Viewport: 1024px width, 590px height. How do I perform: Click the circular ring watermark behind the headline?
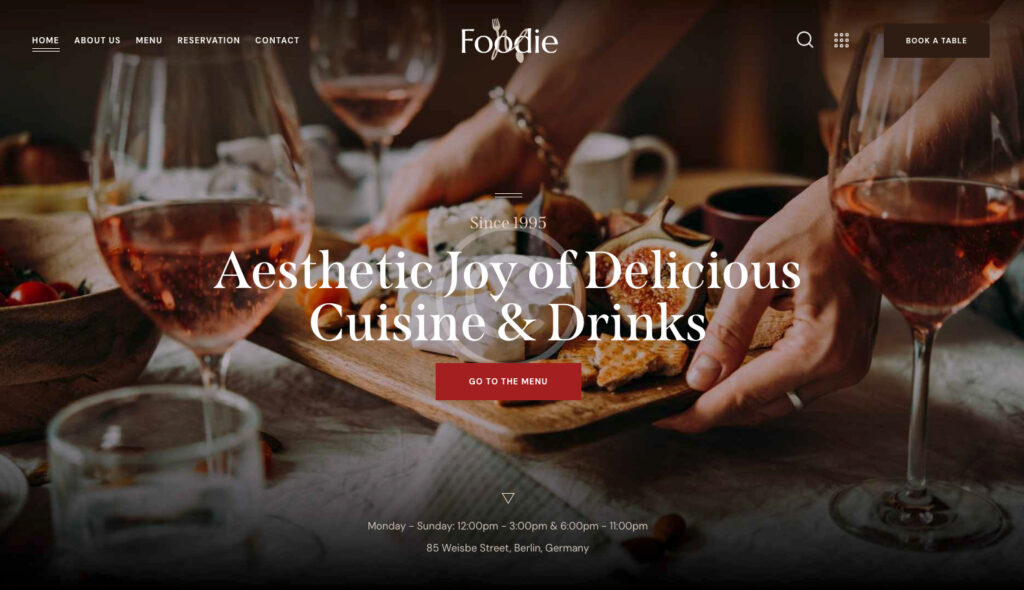[x=509, y=293]
